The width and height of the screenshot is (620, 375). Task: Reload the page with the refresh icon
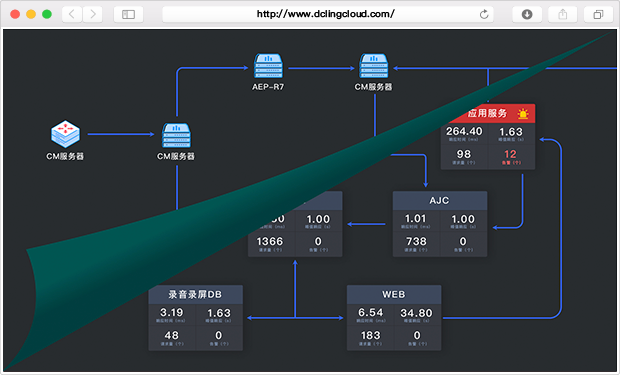(484, 15)
